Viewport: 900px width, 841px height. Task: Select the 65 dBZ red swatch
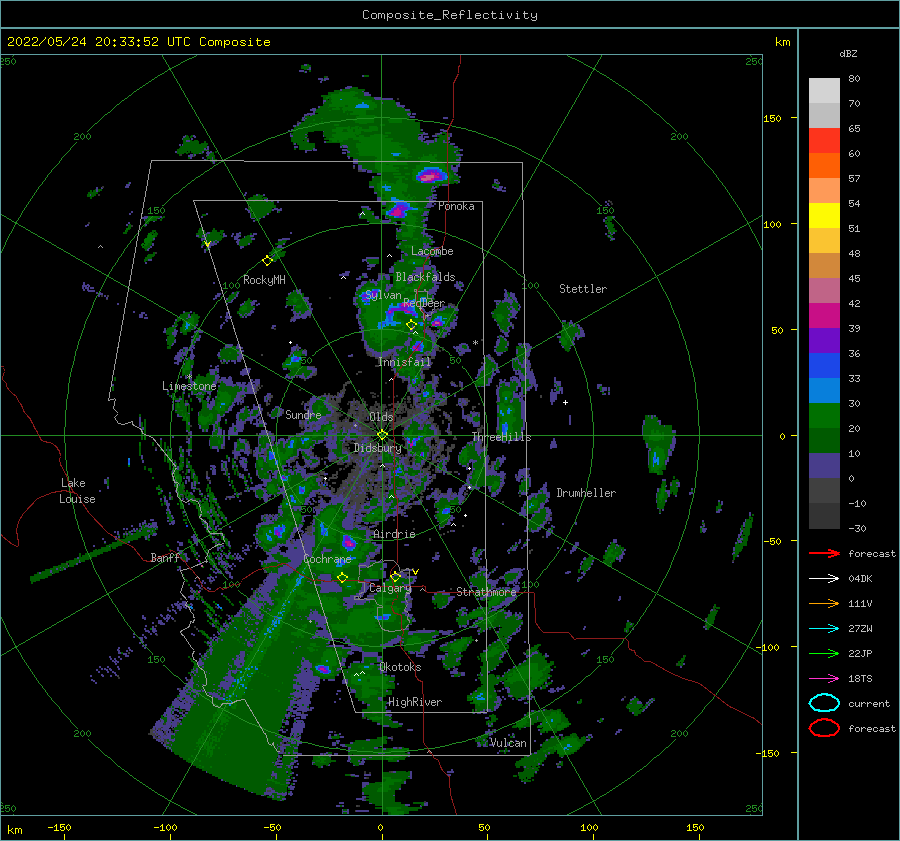click(824, 141)
